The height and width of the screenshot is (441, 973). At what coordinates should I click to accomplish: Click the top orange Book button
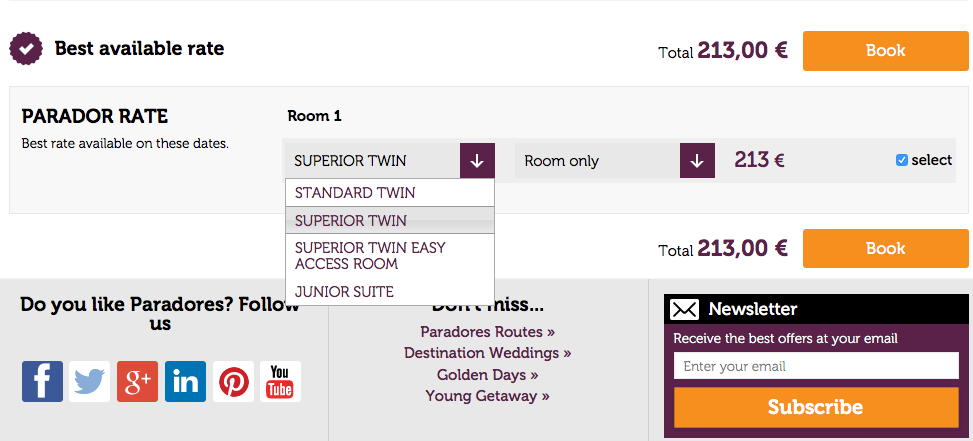[x=886, y=51]
